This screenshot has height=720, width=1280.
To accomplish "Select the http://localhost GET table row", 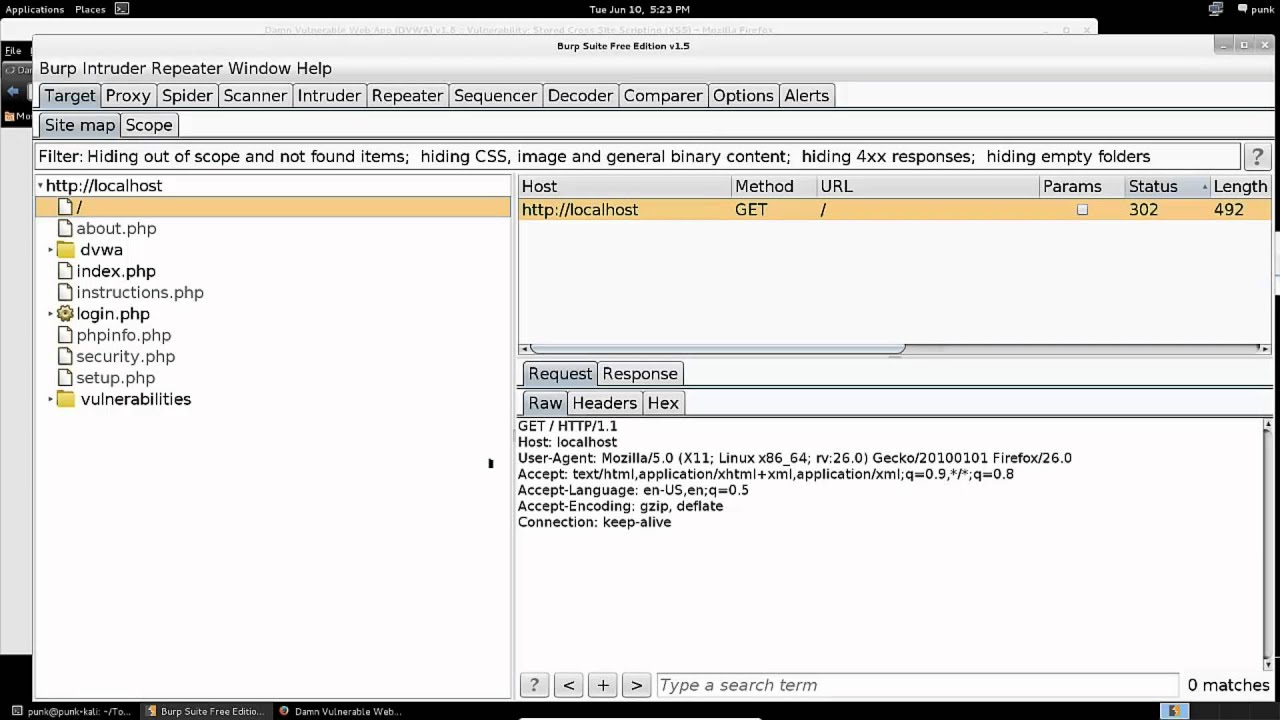I will 895,210.
